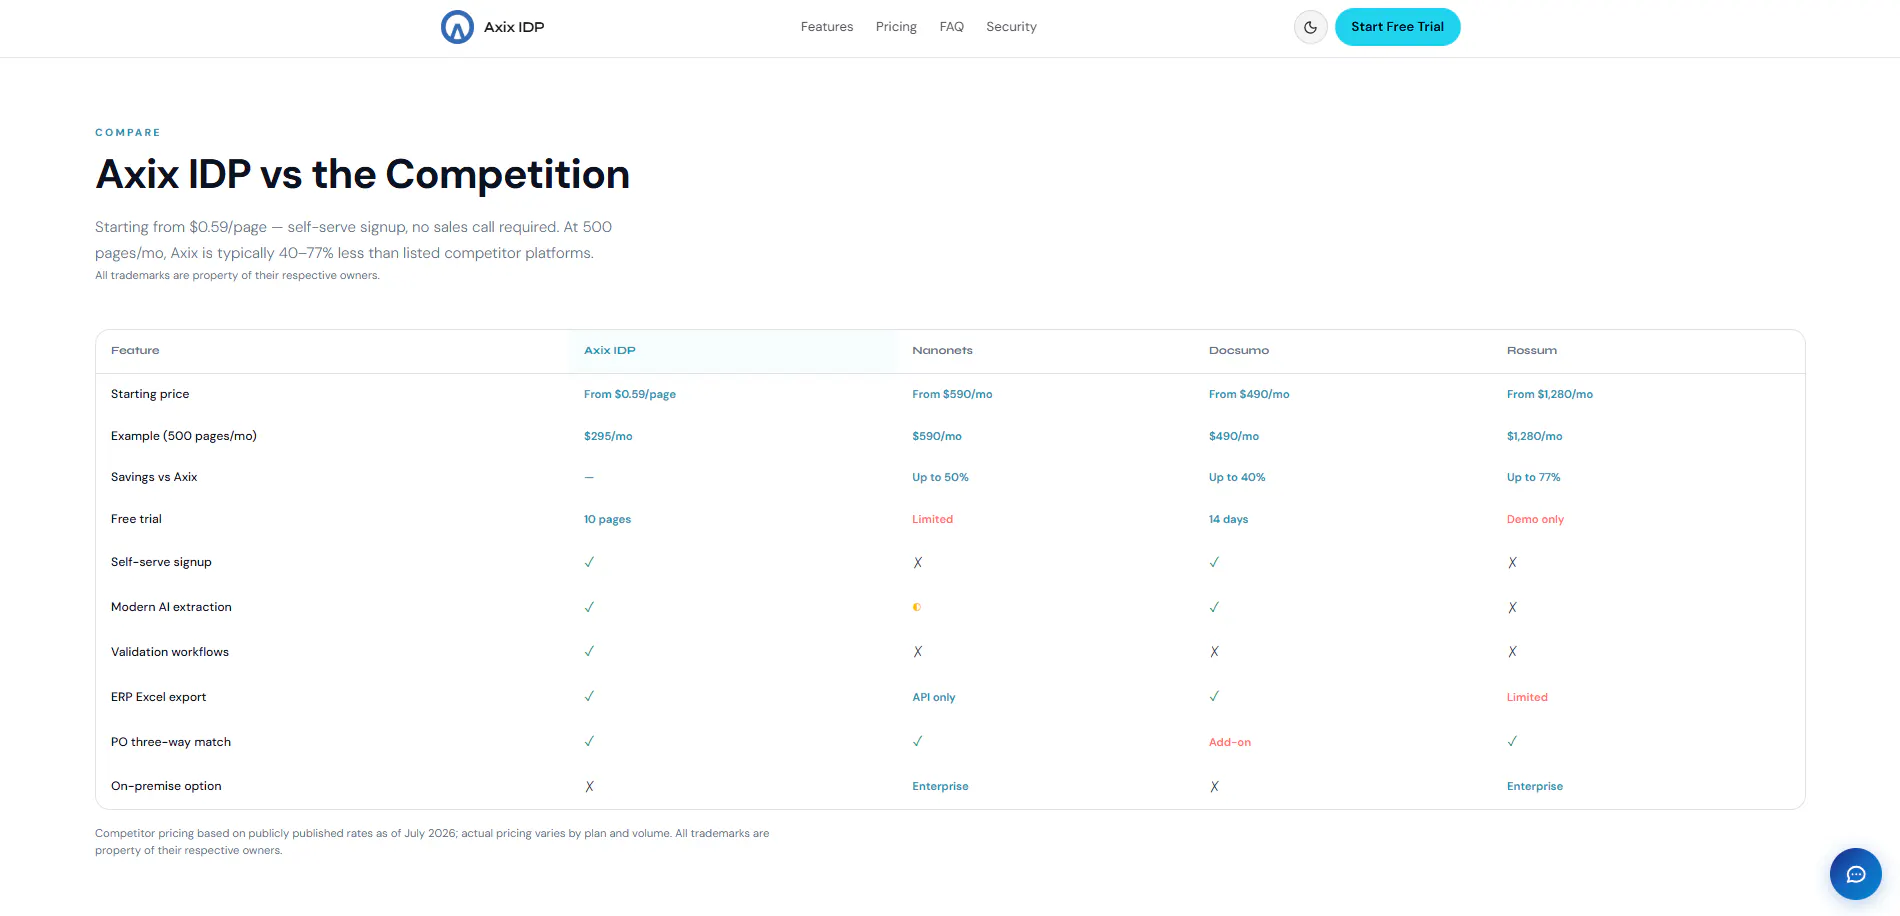Click the 'Validation workflows' row label
Viewport: 1900px width, 916px height.
(170, 652)
